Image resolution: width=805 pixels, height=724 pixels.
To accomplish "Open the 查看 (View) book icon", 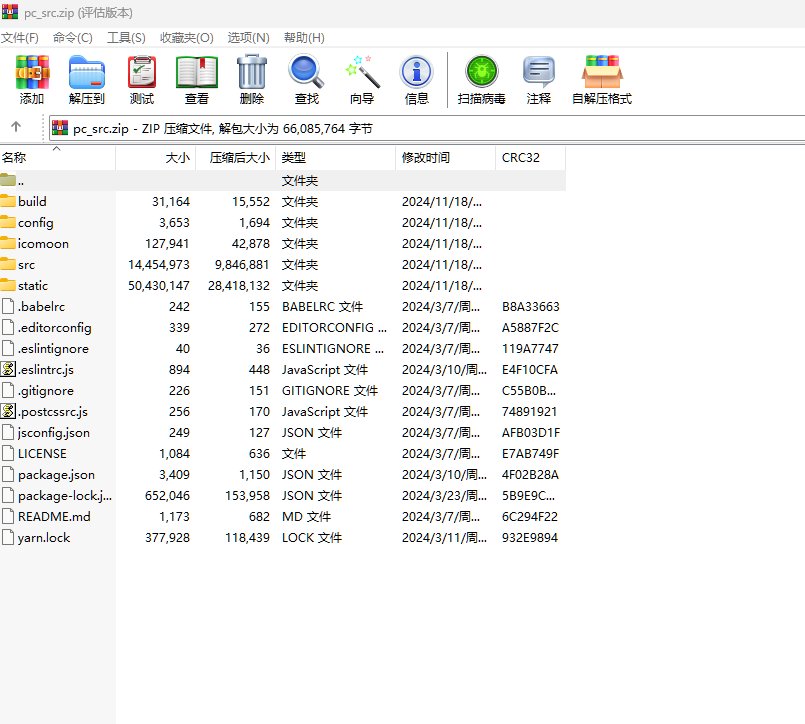I will pos(197,80).
